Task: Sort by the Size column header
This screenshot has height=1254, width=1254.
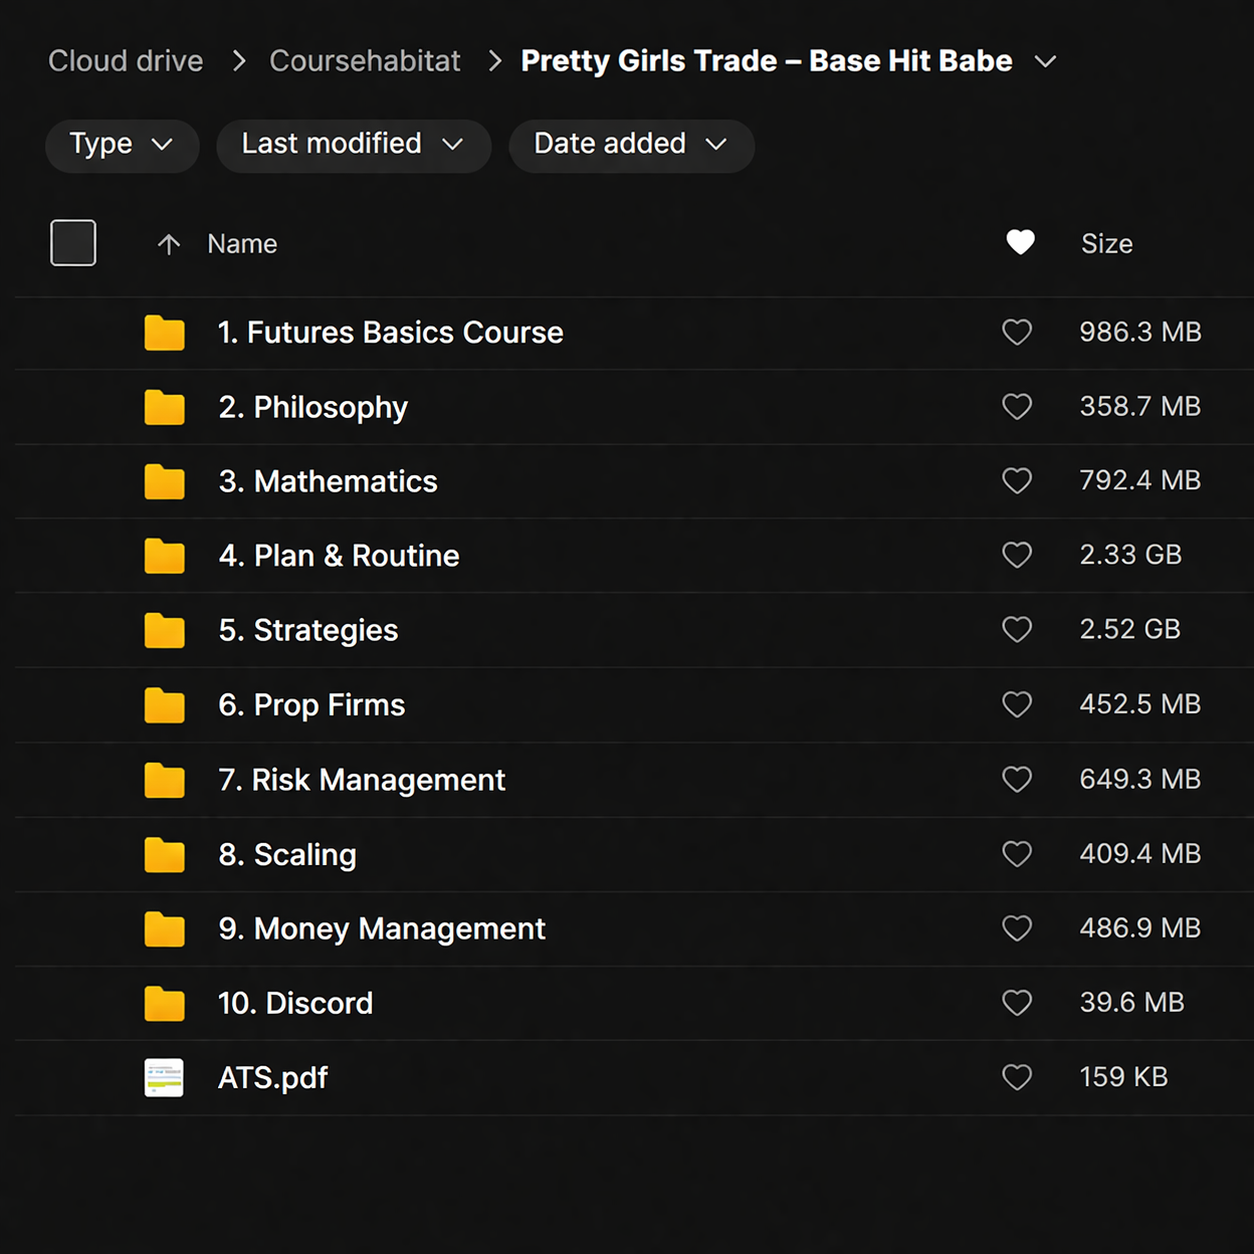Action: click(1106, 244)
